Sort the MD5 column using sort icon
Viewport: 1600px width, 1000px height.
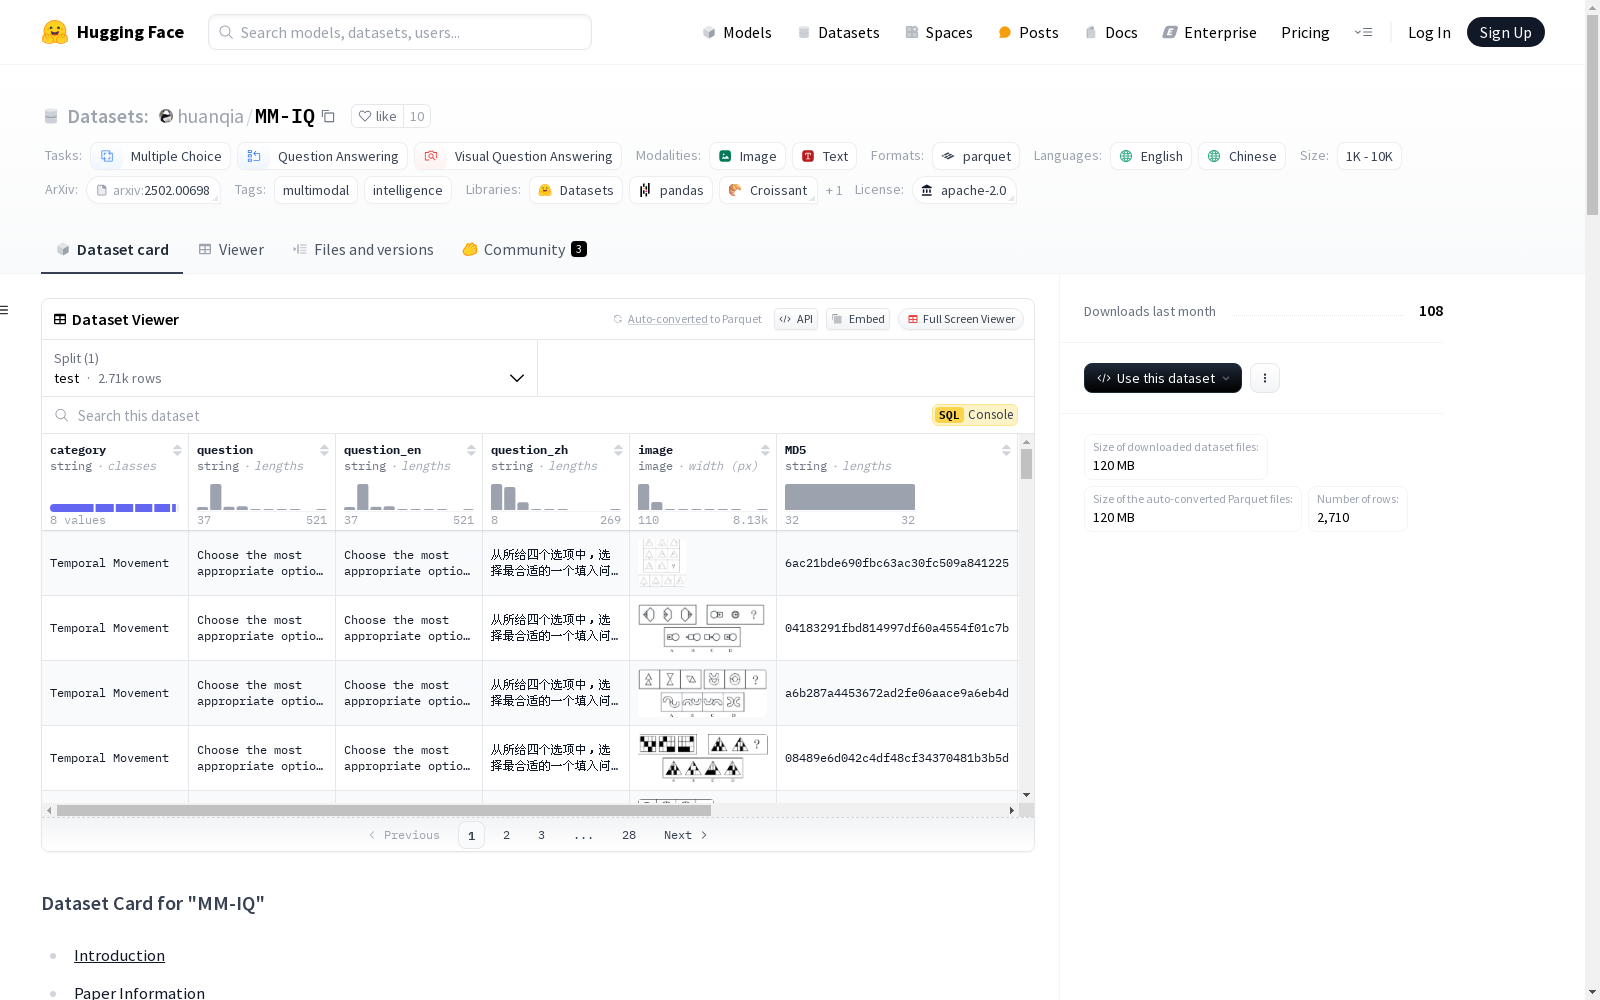point(1006,450)
